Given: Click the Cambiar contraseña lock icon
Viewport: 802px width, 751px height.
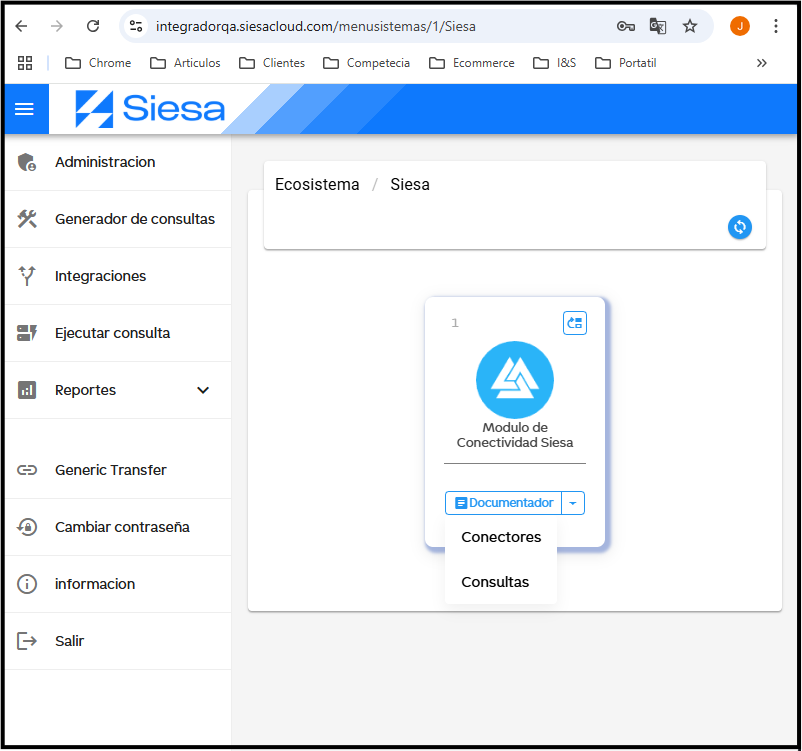Looking at the screenshot, I should 27,527.
